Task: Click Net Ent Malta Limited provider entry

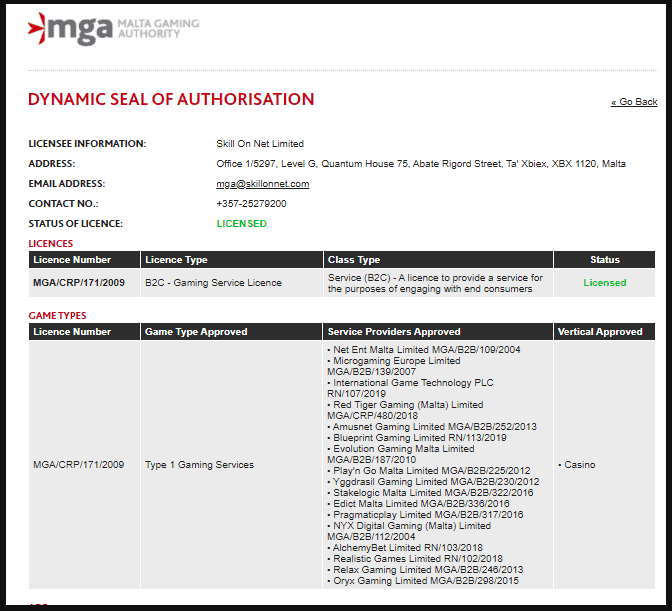Action: coord(424,350)
